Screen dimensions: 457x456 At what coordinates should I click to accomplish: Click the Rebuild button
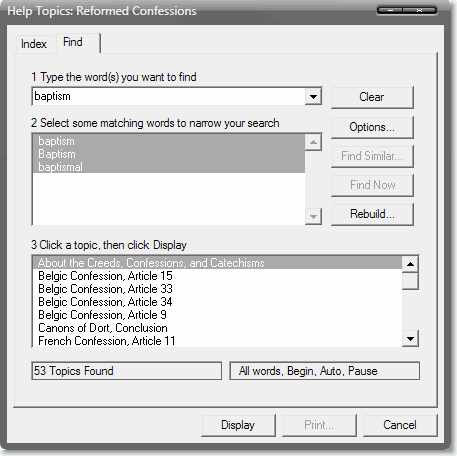click(x=372, y=214)
